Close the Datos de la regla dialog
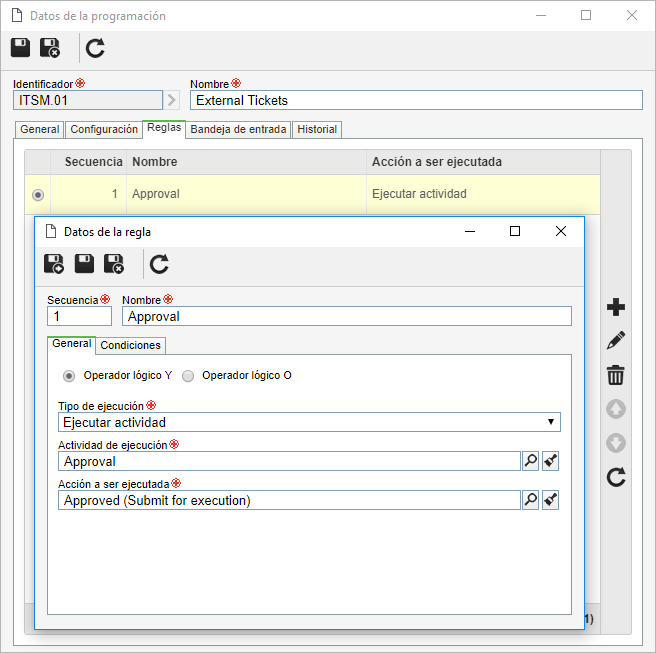656x653 pixels. pyautogui.click(x=561, y=231)
